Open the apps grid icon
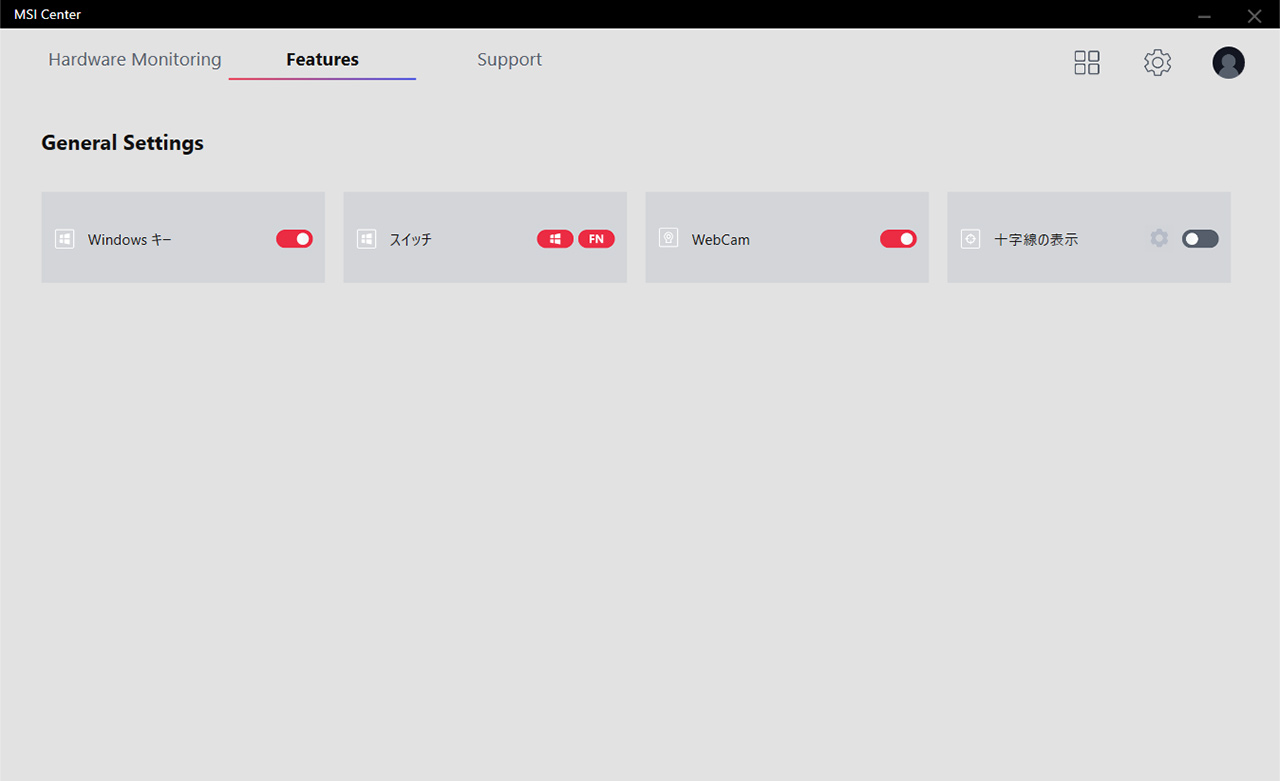The image size is (1280, 781). [x=1087, y=63]
